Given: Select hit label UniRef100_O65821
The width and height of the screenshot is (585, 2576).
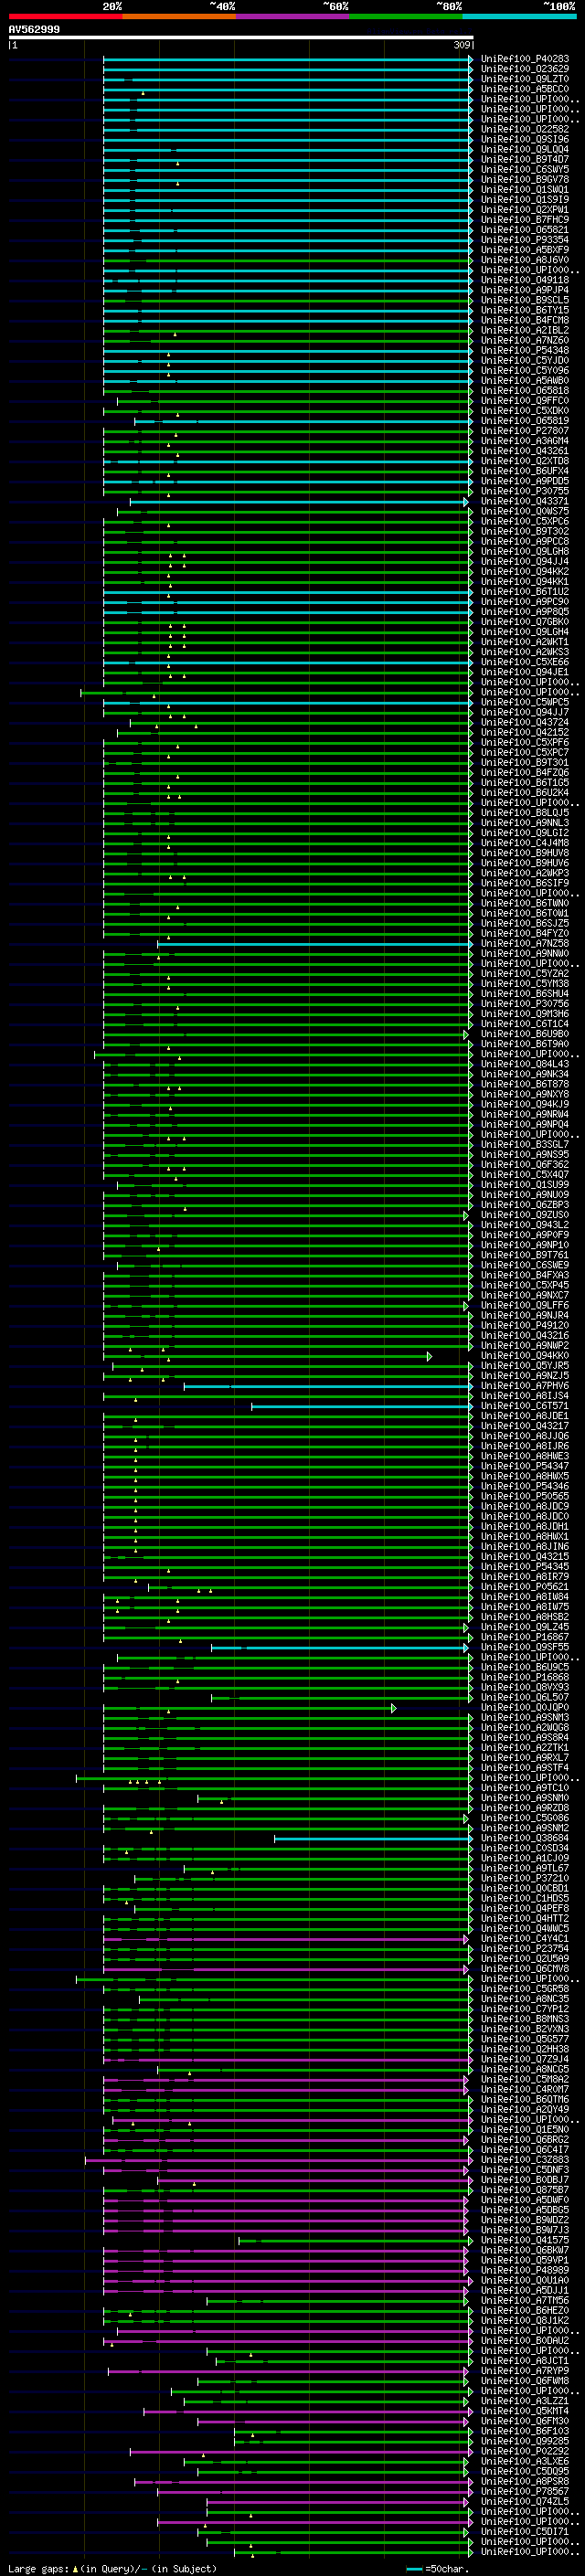Looking at the screenshot, I should point(525,230).
